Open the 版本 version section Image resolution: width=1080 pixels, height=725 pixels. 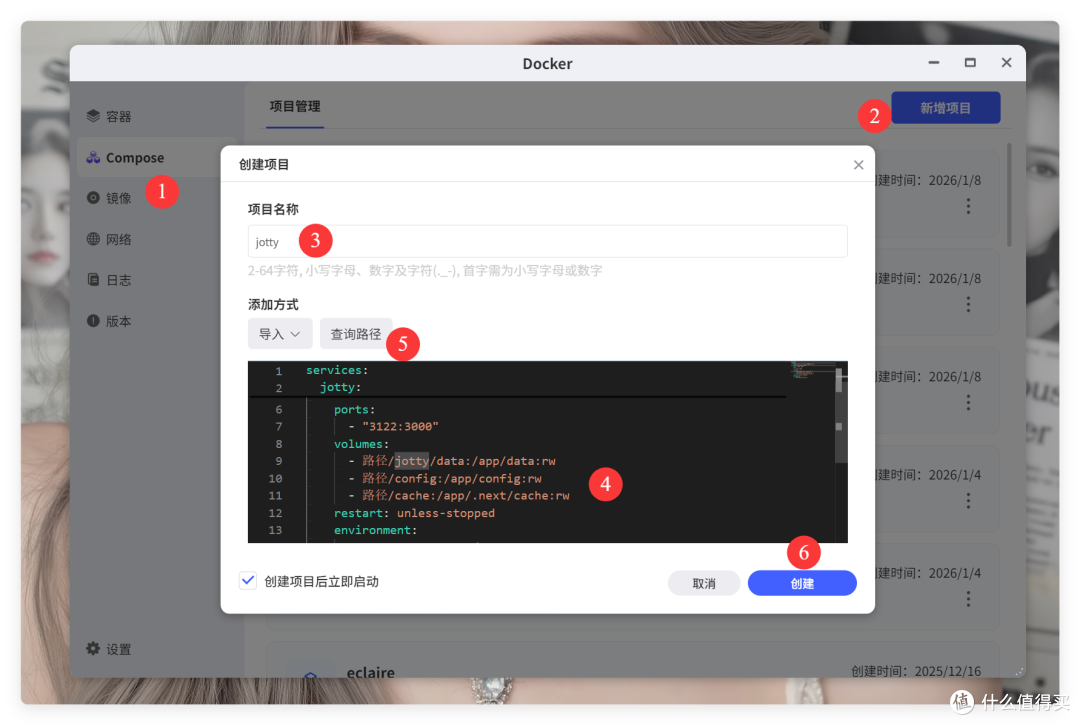point(109,321)
